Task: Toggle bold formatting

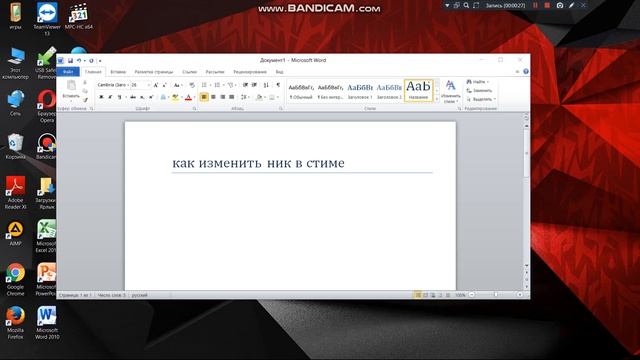Action: pyautogui.click(x=101, y=97)
